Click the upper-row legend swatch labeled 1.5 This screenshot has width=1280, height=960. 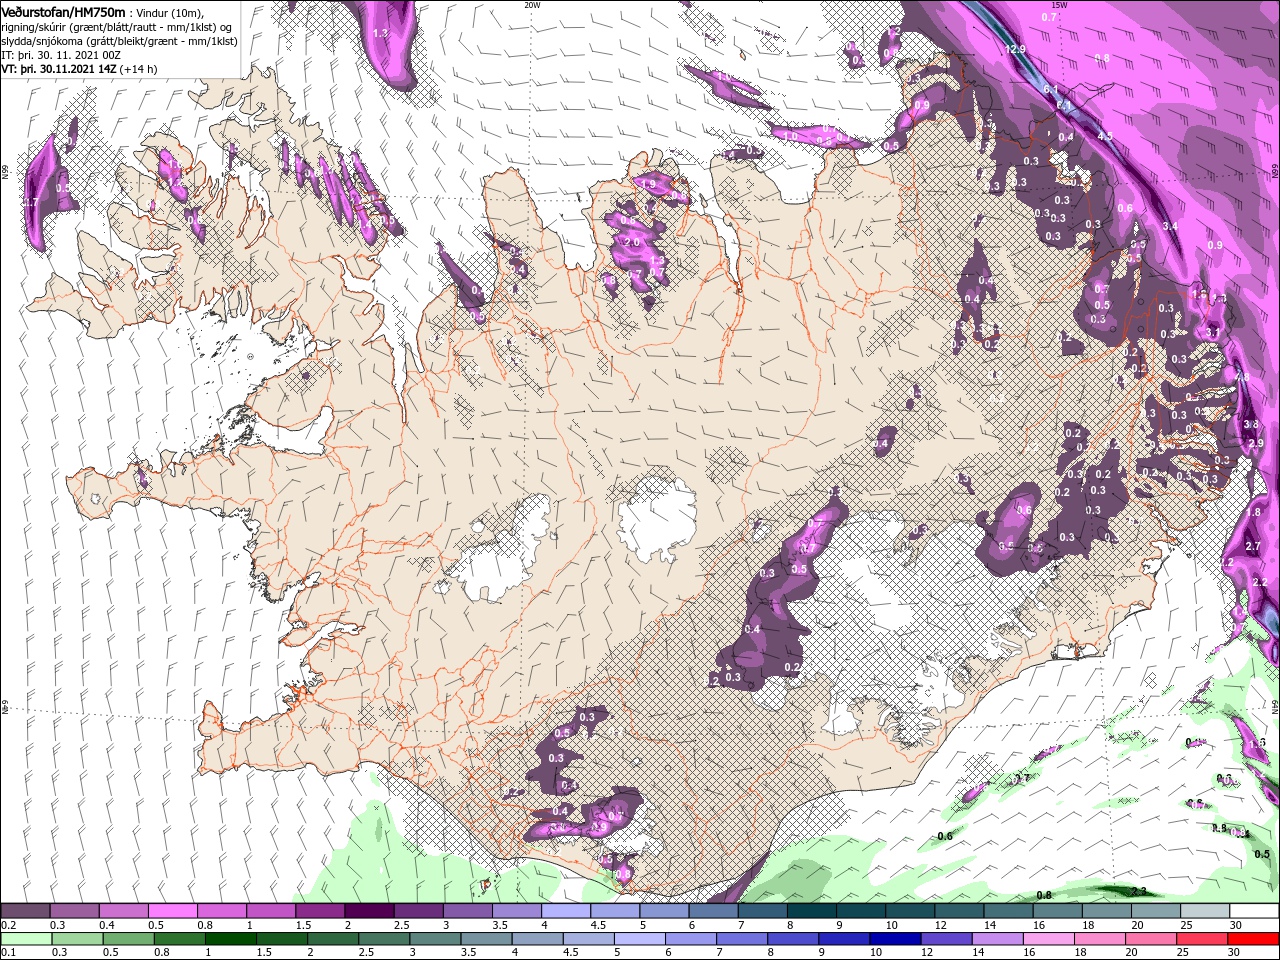[320, 911]
